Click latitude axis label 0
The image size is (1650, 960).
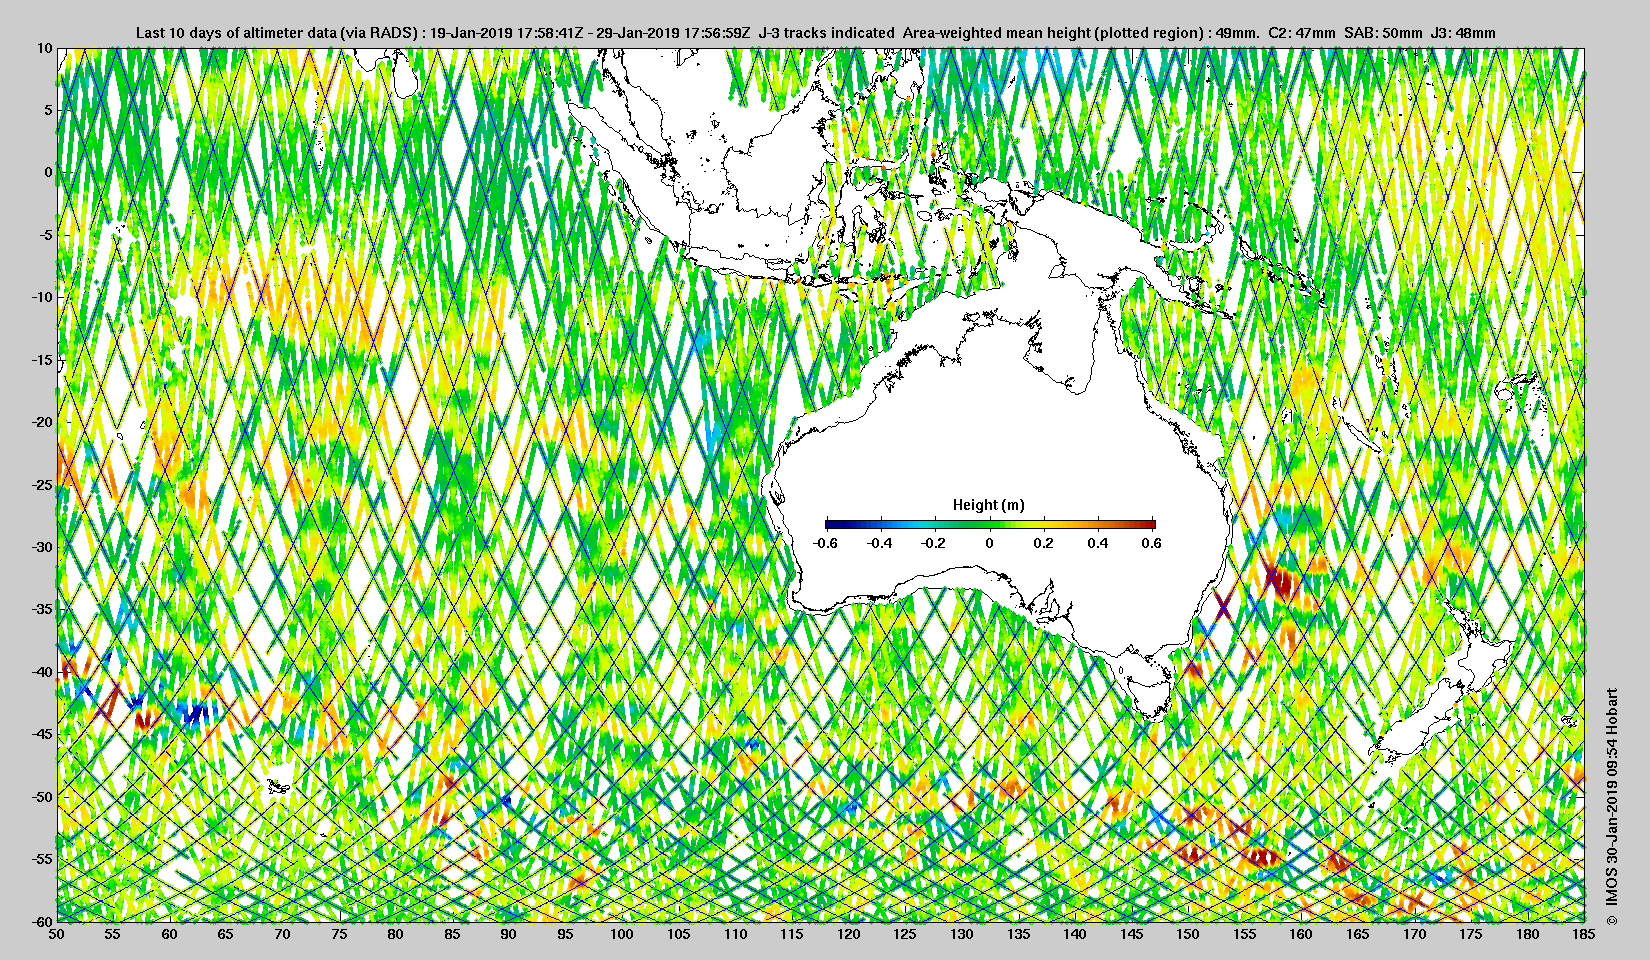click(x=47, y=172)
